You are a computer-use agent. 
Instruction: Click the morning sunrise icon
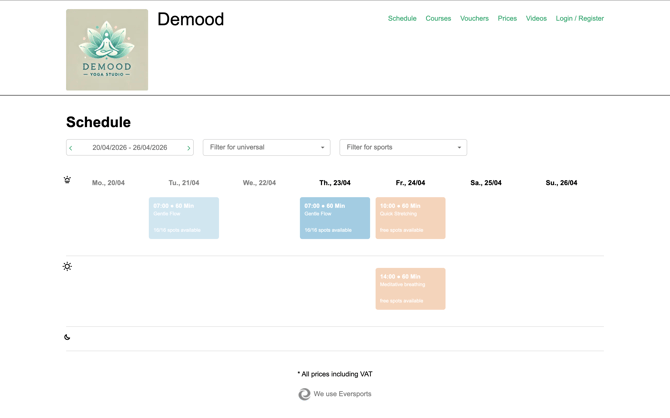67,180
